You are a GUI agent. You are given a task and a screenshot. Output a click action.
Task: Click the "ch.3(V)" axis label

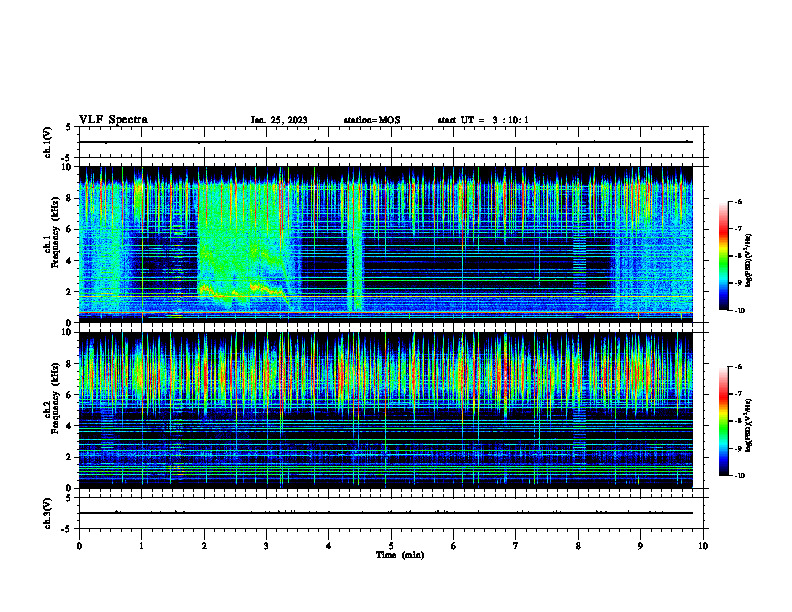click(48, 513)
